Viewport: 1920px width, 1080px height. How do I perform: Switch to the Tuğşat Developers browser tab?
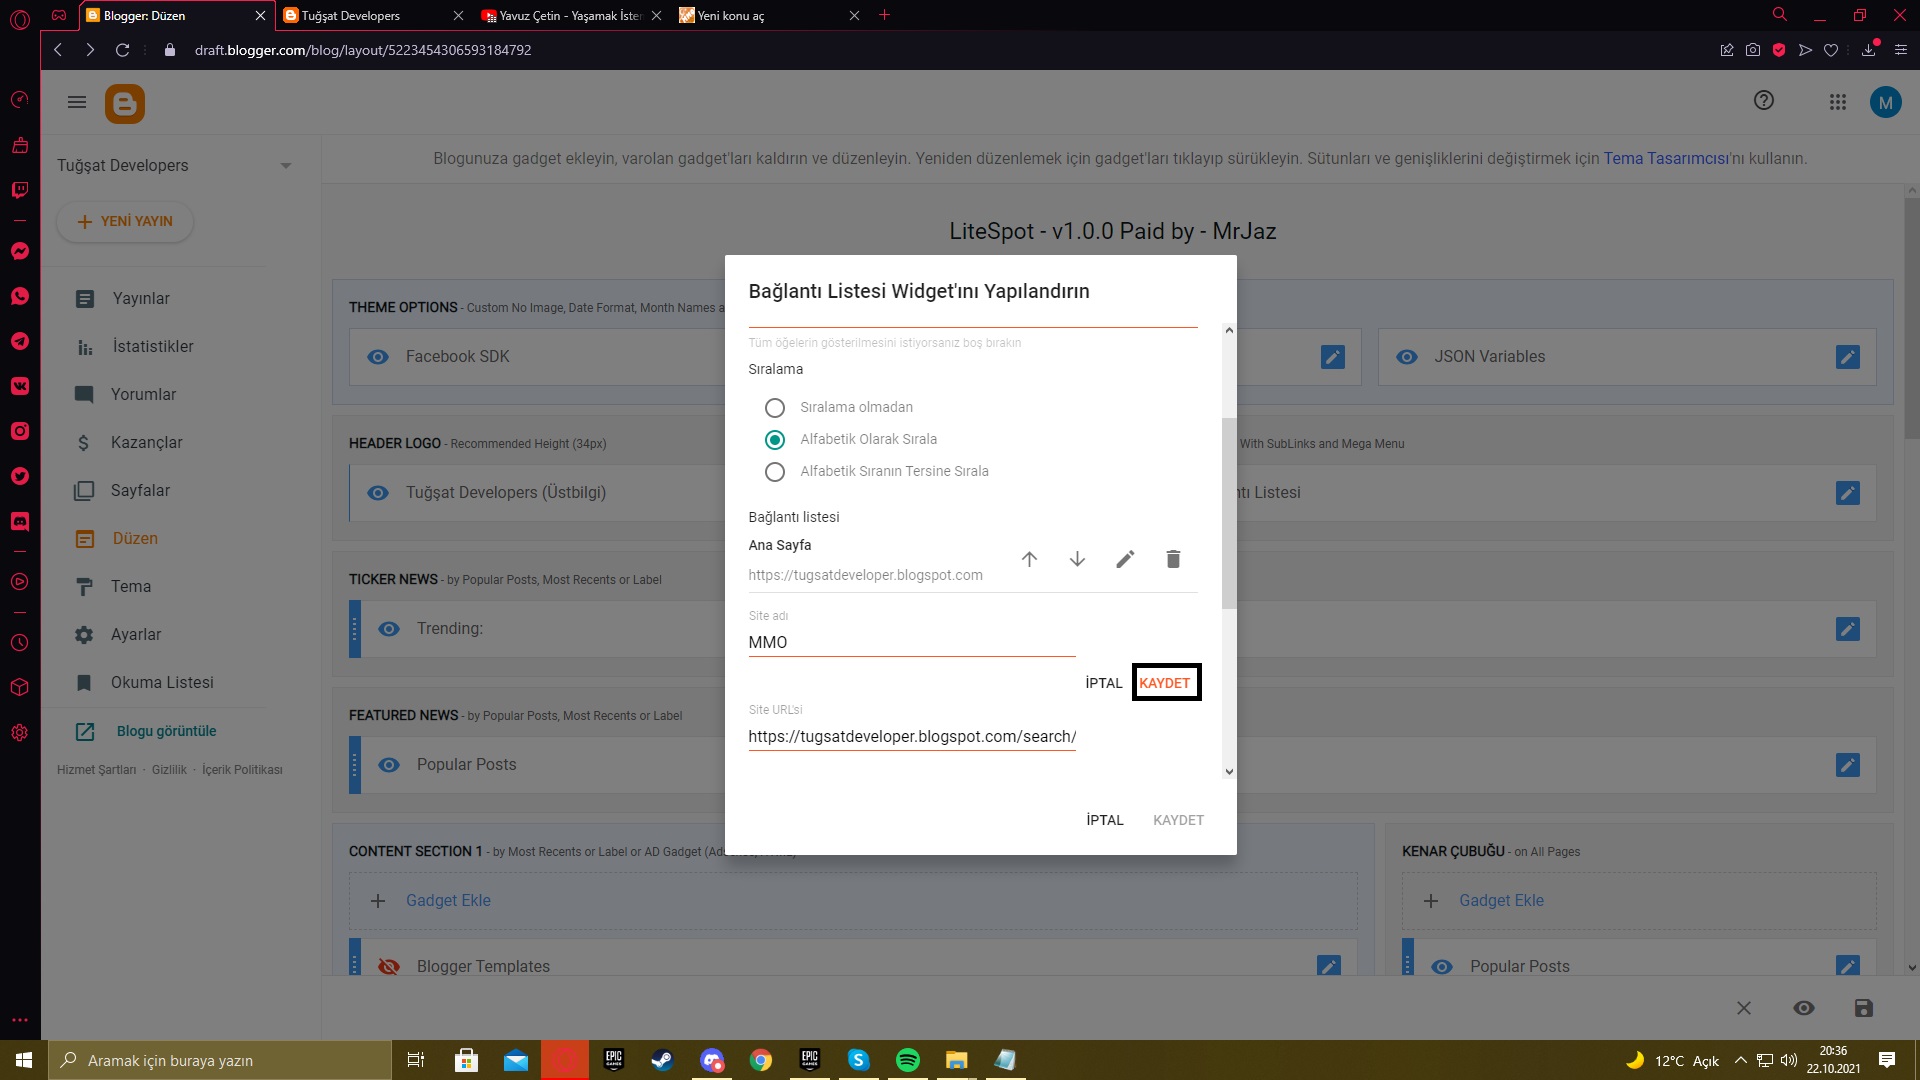tap(370, 16)
